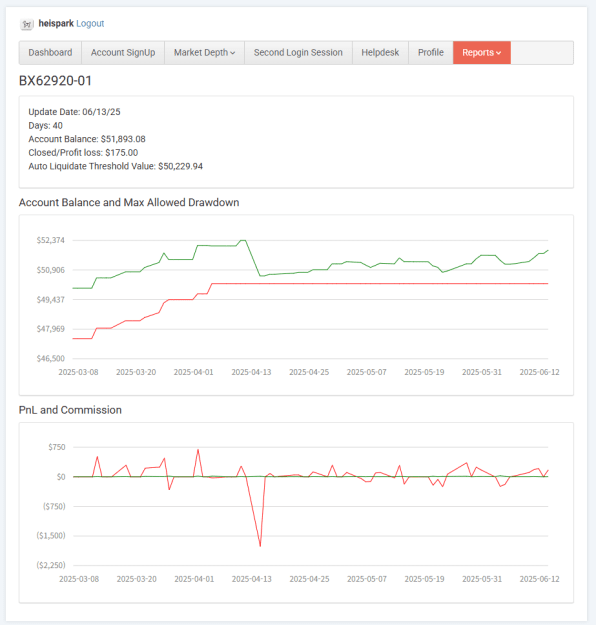596x625 pixels.
Task: Click the Market Depth chevron arrow
Action: click(x=233, y=53)
